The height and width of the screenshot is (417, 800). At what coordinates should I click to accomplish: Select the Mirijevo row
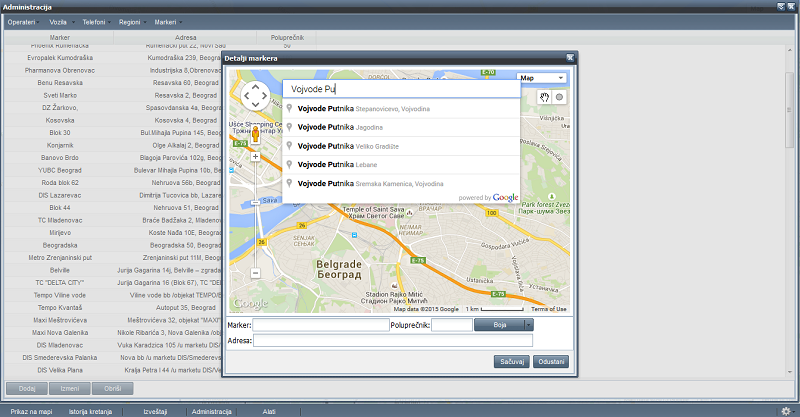113,233
